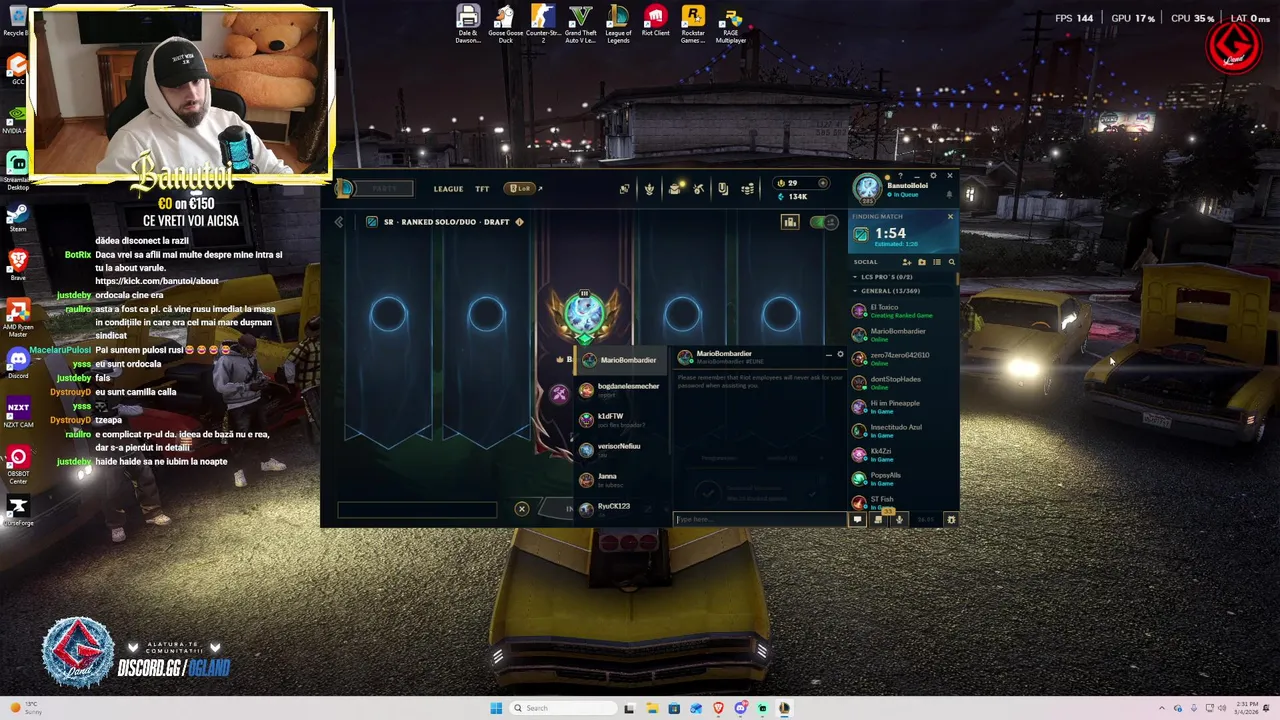Open NZXT CAM desktop shortcut
The width and height of the screenshot is (1280, 720).
(x=17, y=411)
